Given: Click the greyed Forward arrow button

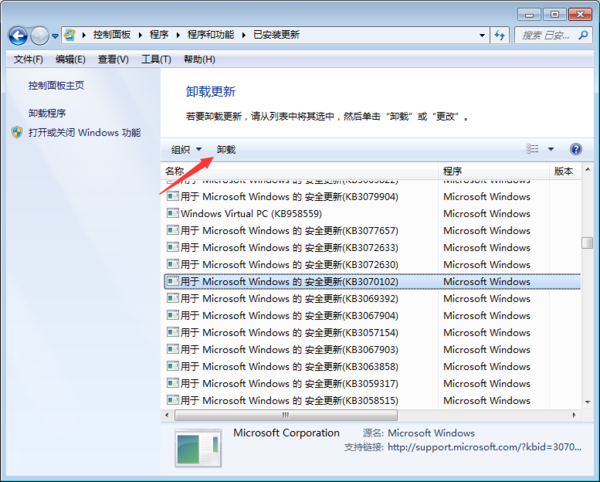Looking at the screenshot, I should (39, 36).
